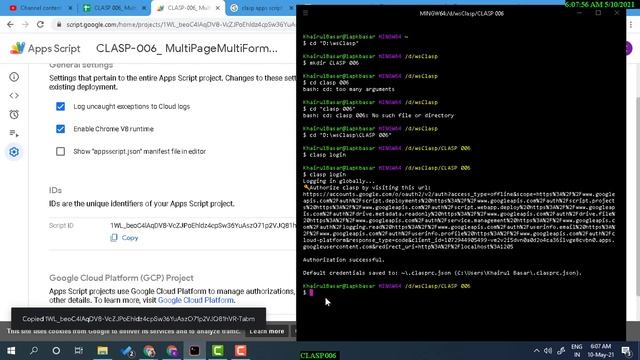Click the blue taskbar icon with badge 2
Viewport: 640px width, 360px height.
tap(127, 351)
